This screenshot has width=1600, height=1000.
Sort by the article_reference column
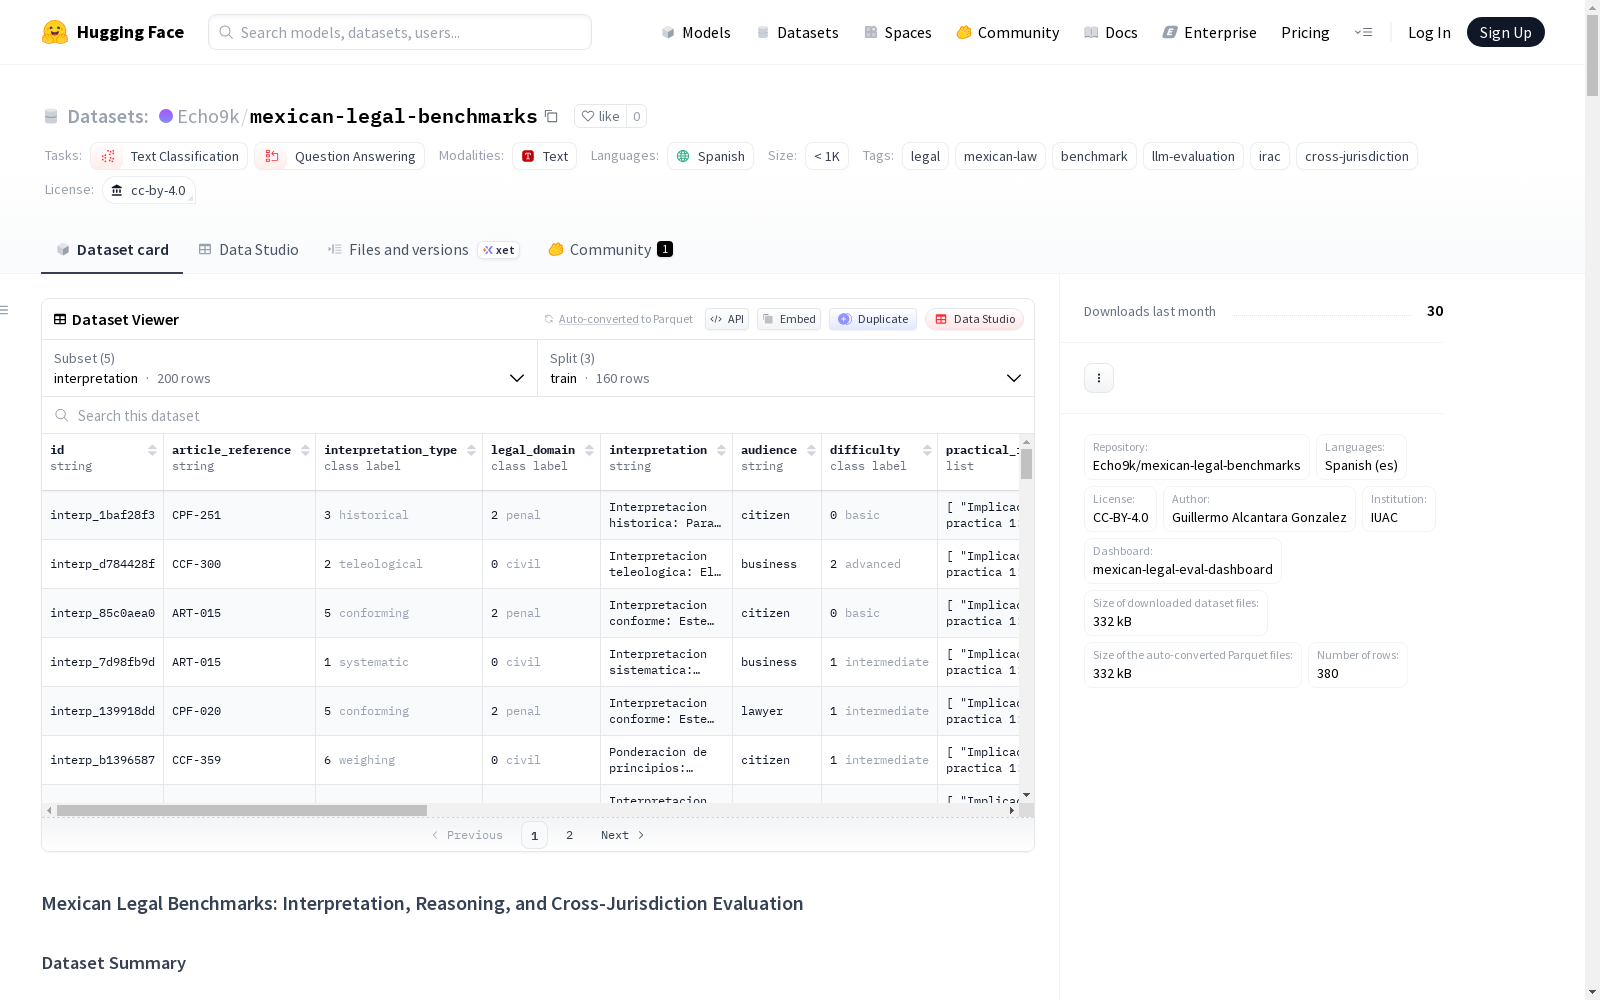(x=305, y=450)
